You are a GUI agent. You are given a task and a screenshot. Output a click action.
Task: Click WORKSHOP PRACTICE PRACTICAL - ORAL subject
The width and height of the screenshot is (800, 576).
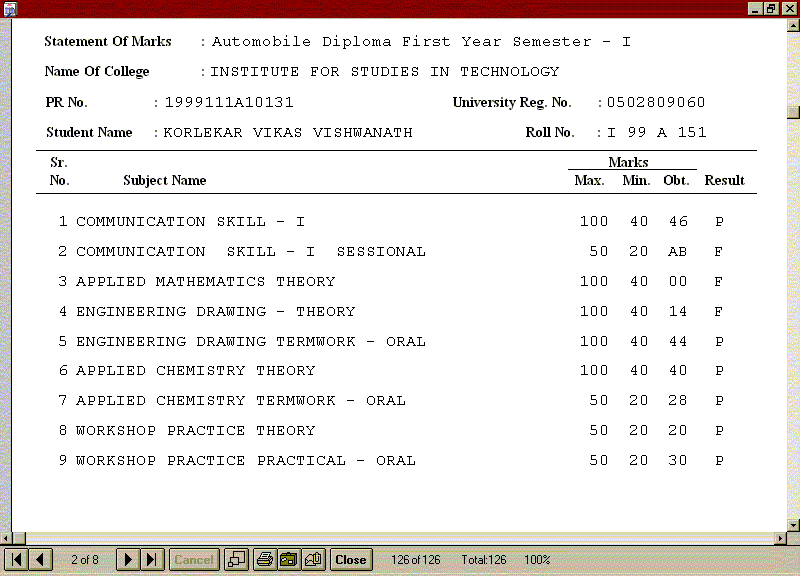(x=245, y=461)
